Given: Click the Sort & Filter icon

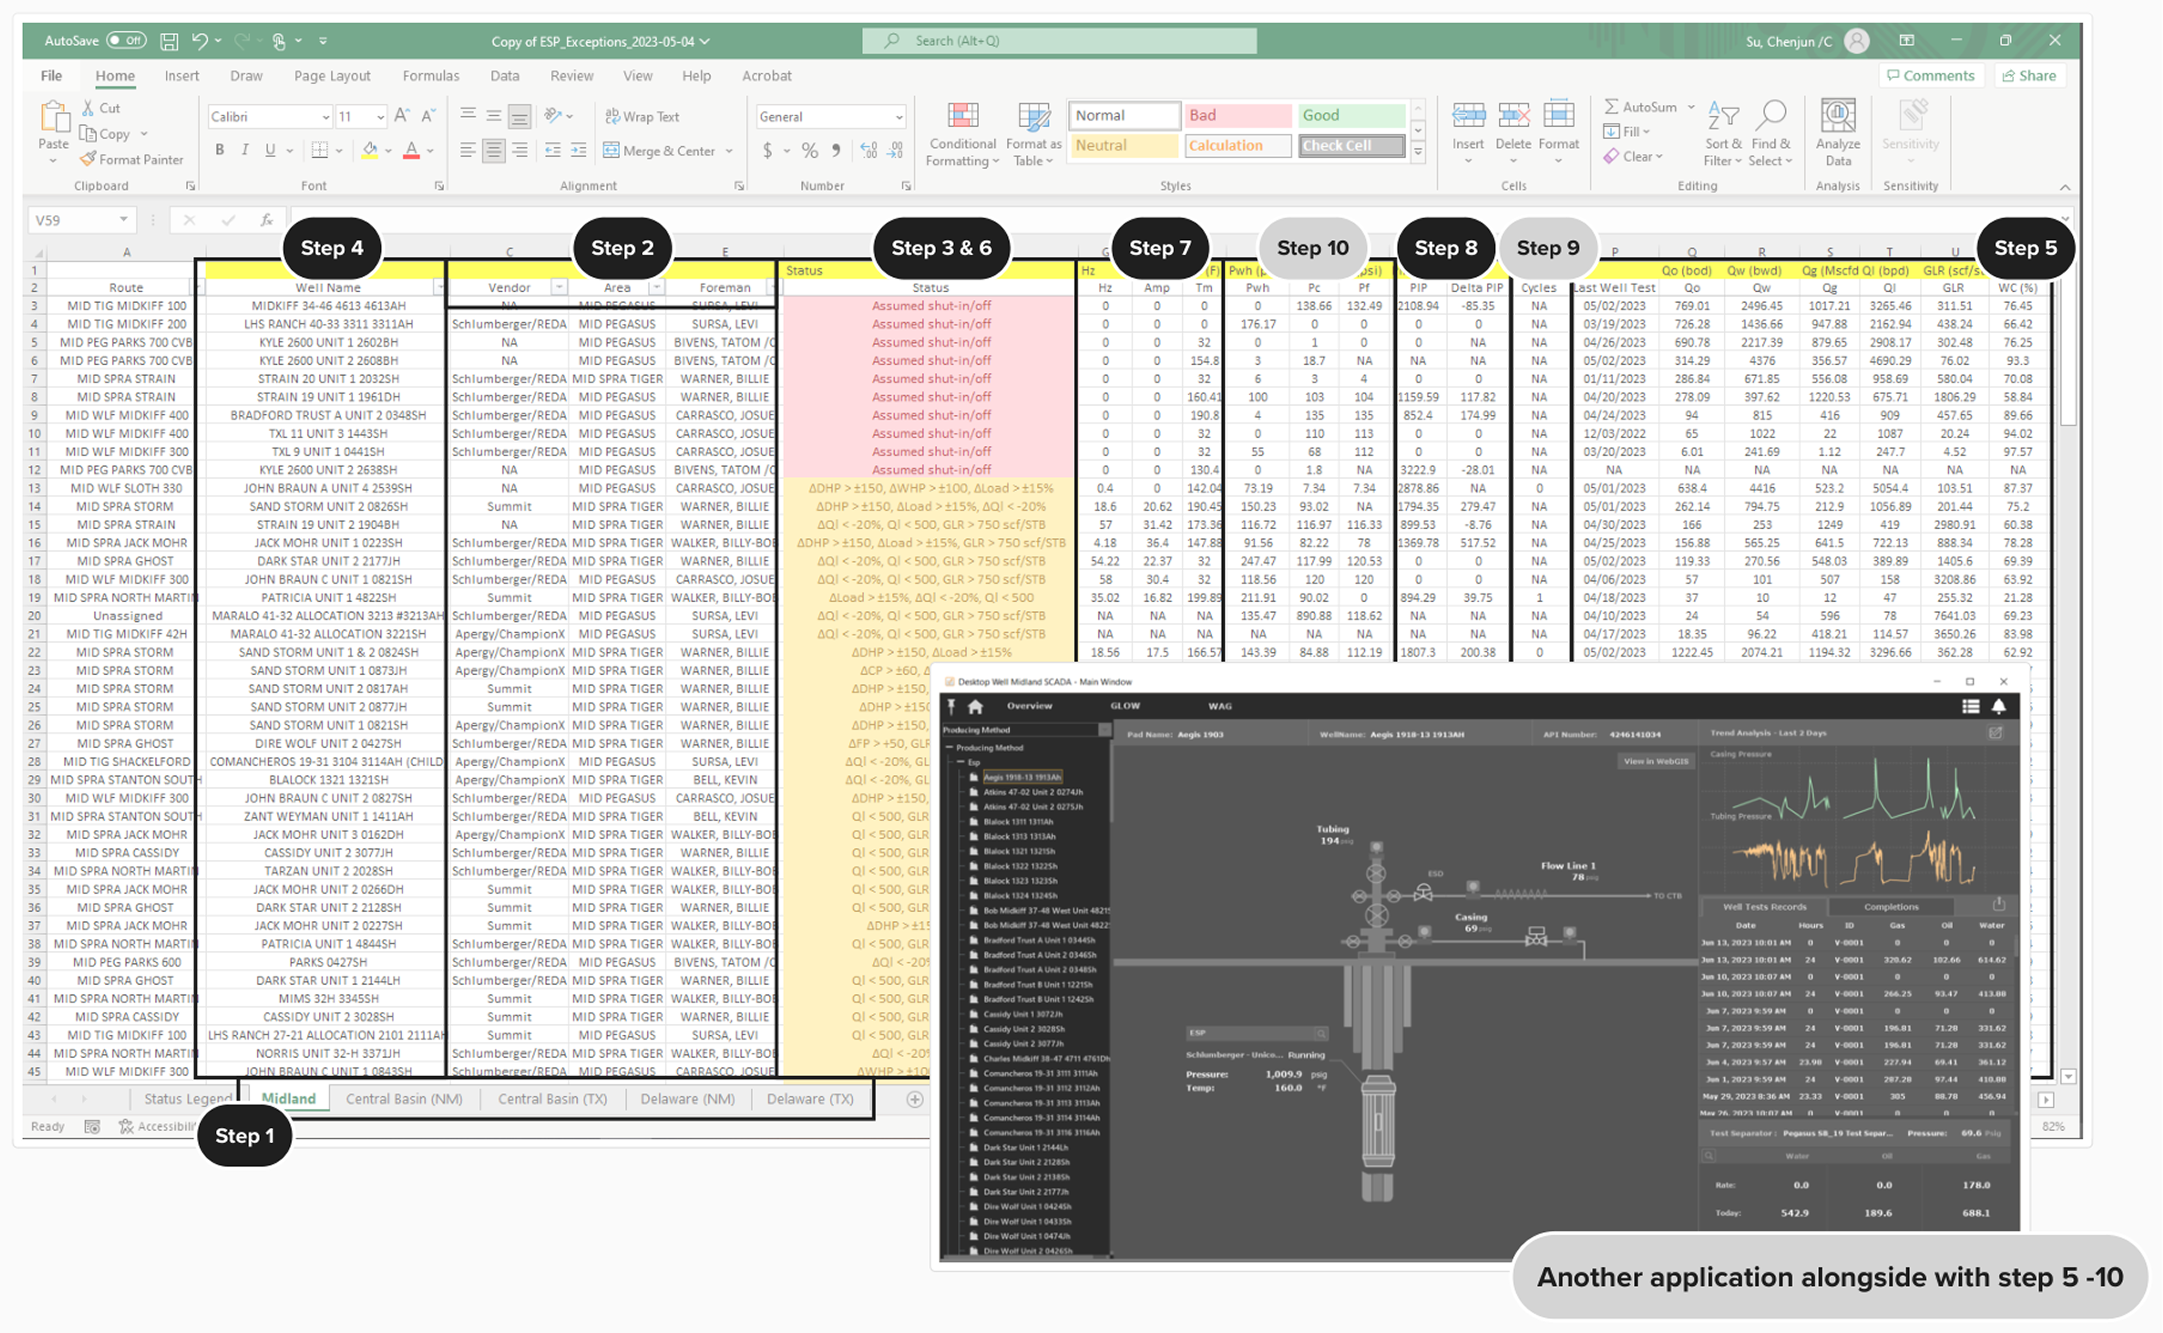Looking at the screenshot, I should (x=1722, y=116).
